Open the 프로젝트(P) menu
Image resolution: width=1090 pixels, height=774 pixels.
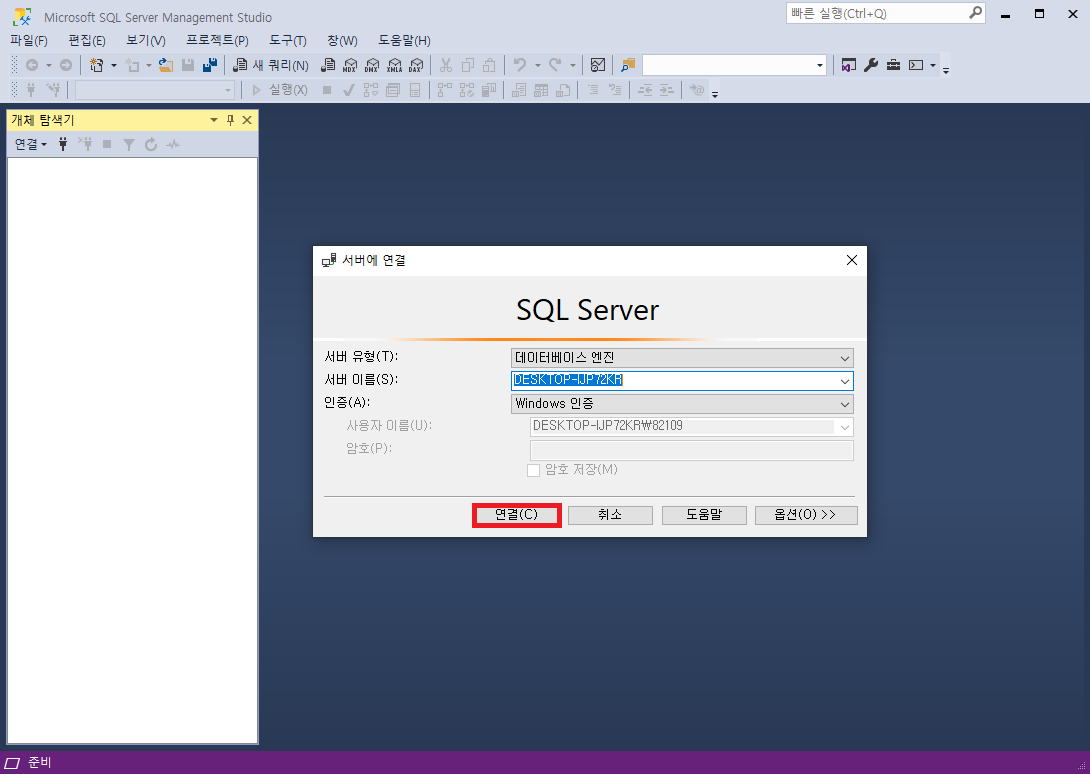click(x=218, y=41)
